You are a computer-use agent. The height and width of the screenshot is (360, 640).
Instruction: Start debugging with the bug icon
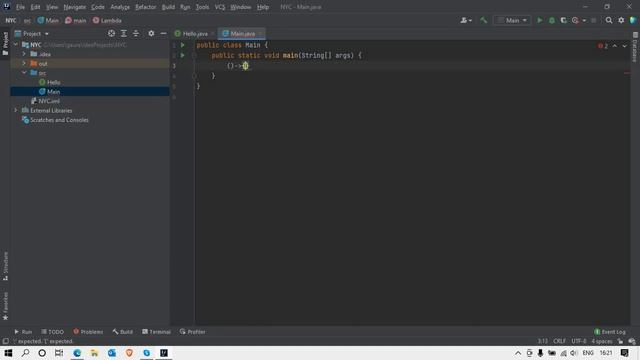click(x=552, y=20)
